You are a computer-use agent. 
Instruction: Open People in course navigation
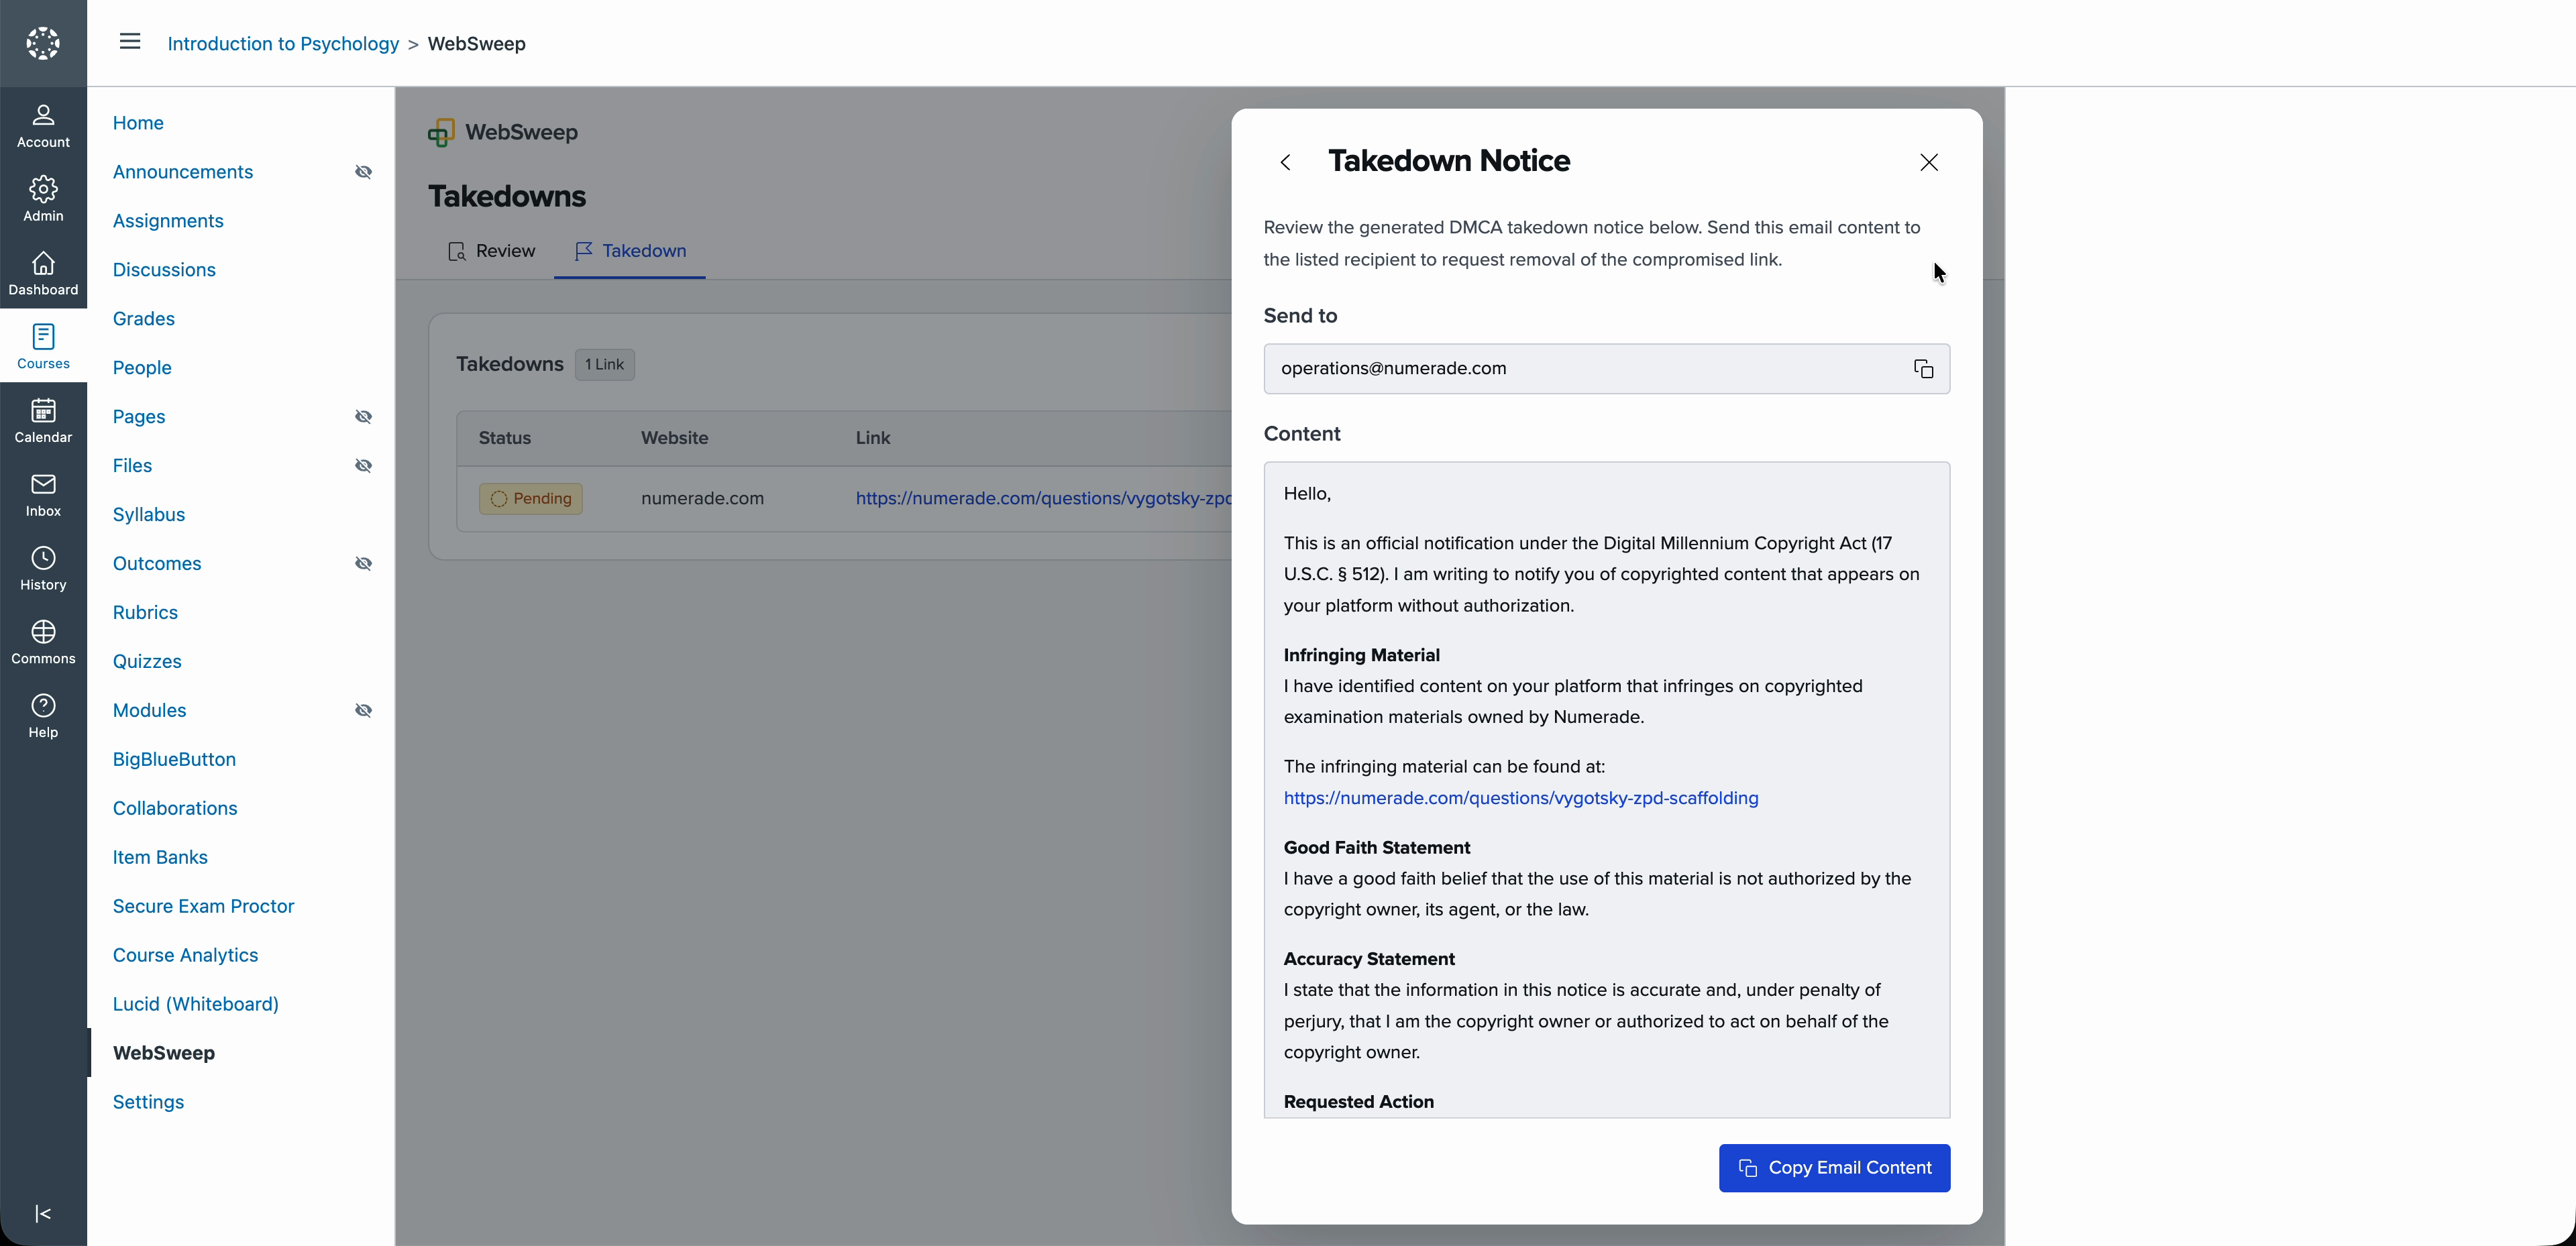(x=142, y=368)
